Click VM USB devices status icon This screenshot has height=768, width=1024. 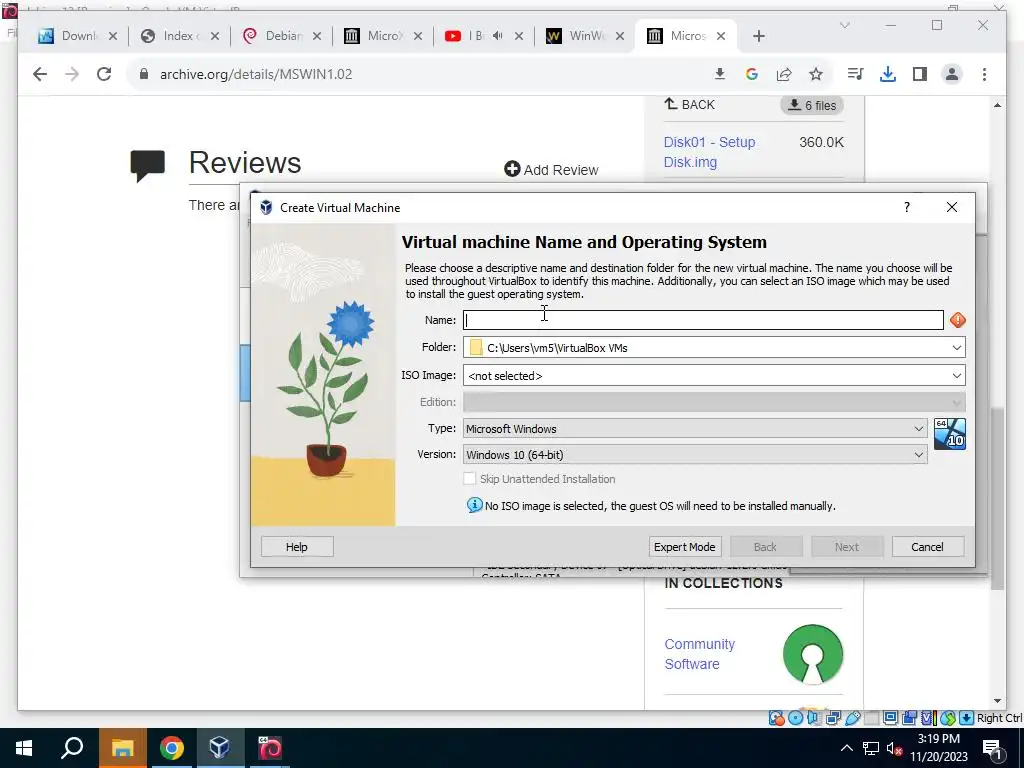click(x=853, y=718)
